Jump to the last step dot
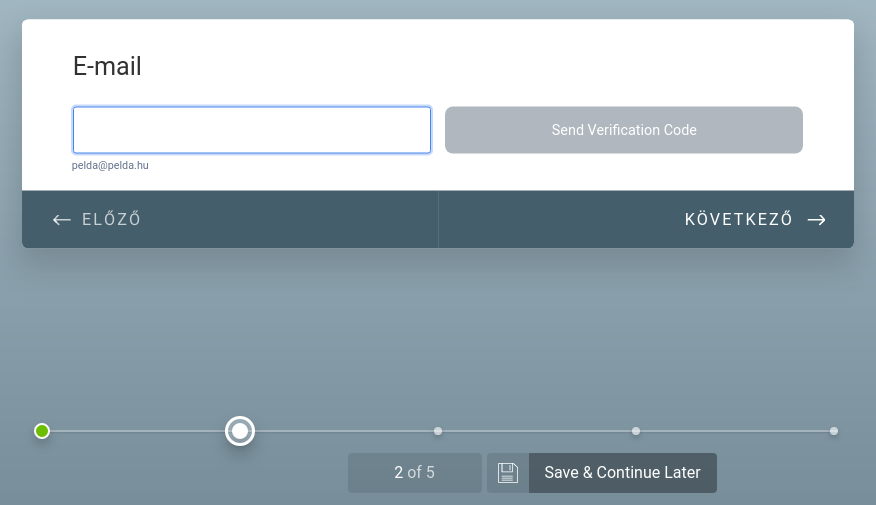Image resolution: width=876 pixels, height=505 pixels. point(834,431)
